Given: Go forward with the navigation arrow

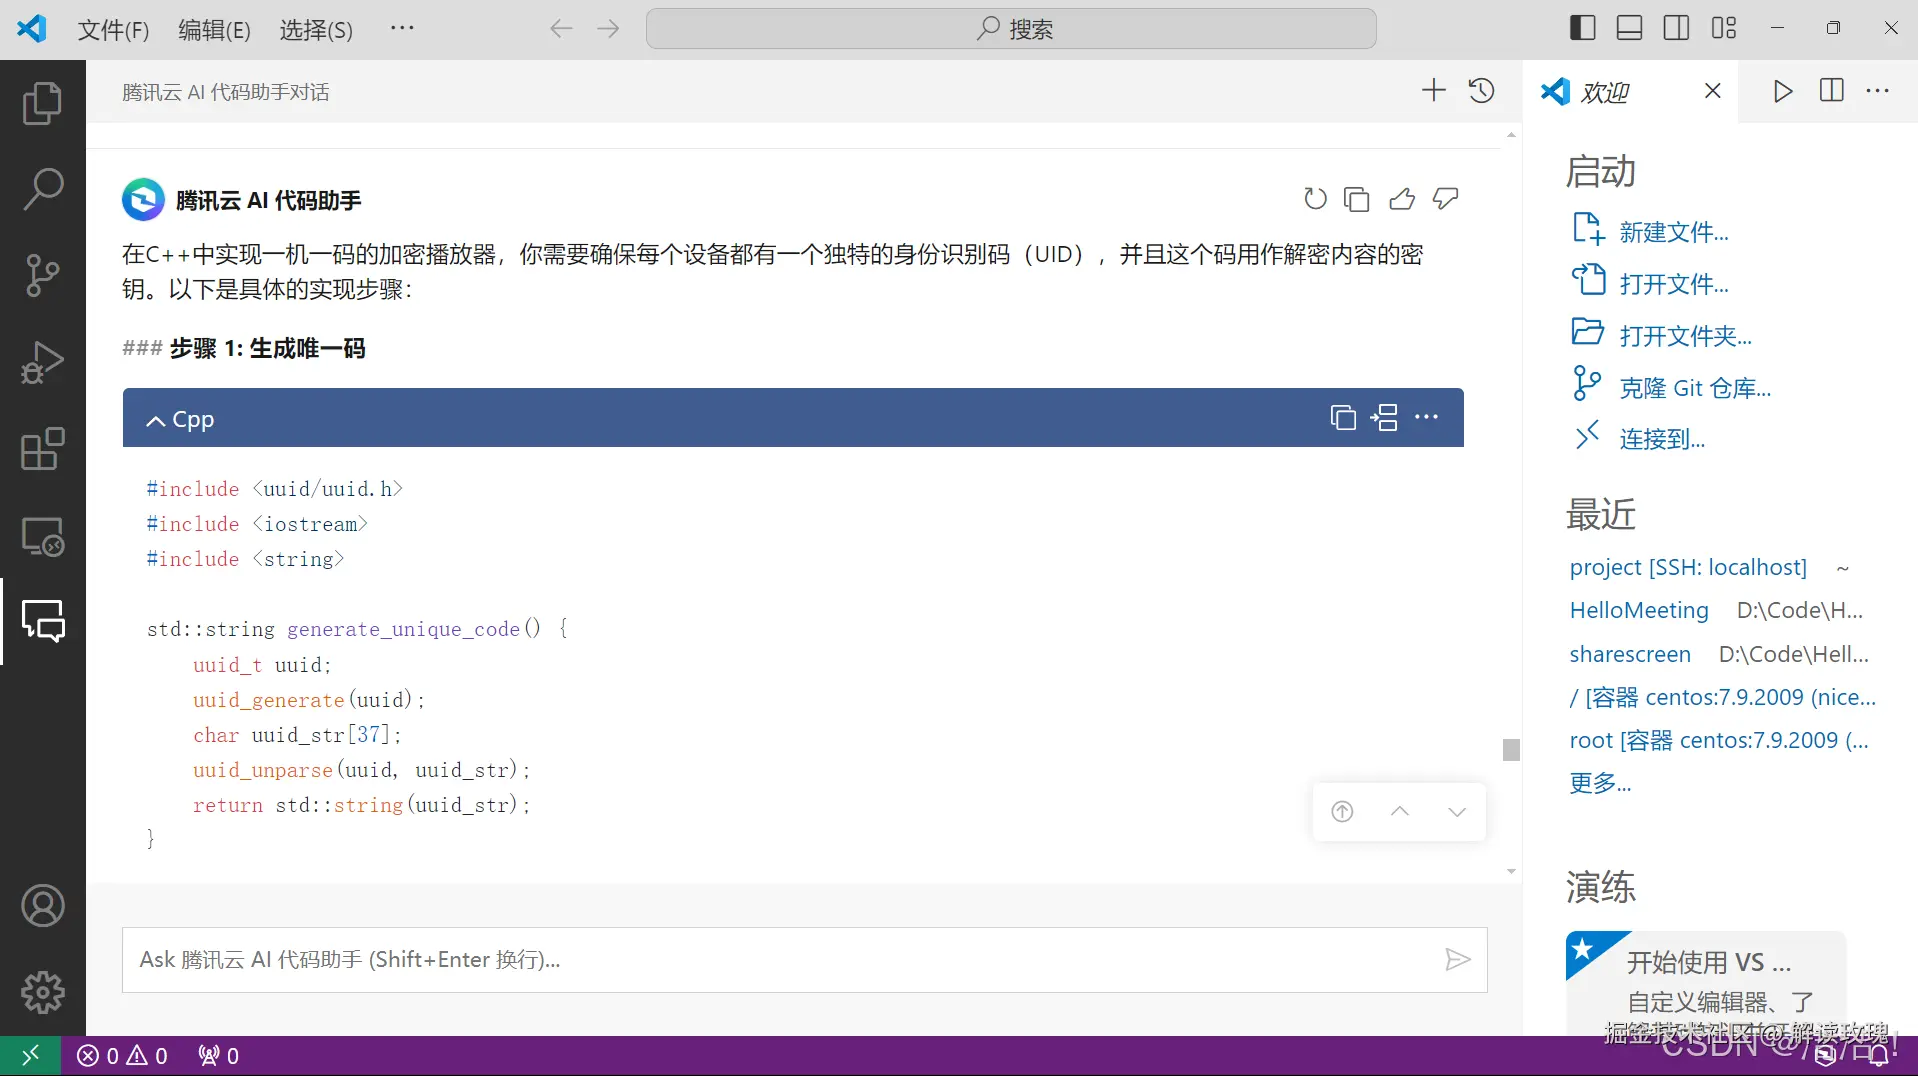Looking at the screenshot, I should (x=608, y=28).
